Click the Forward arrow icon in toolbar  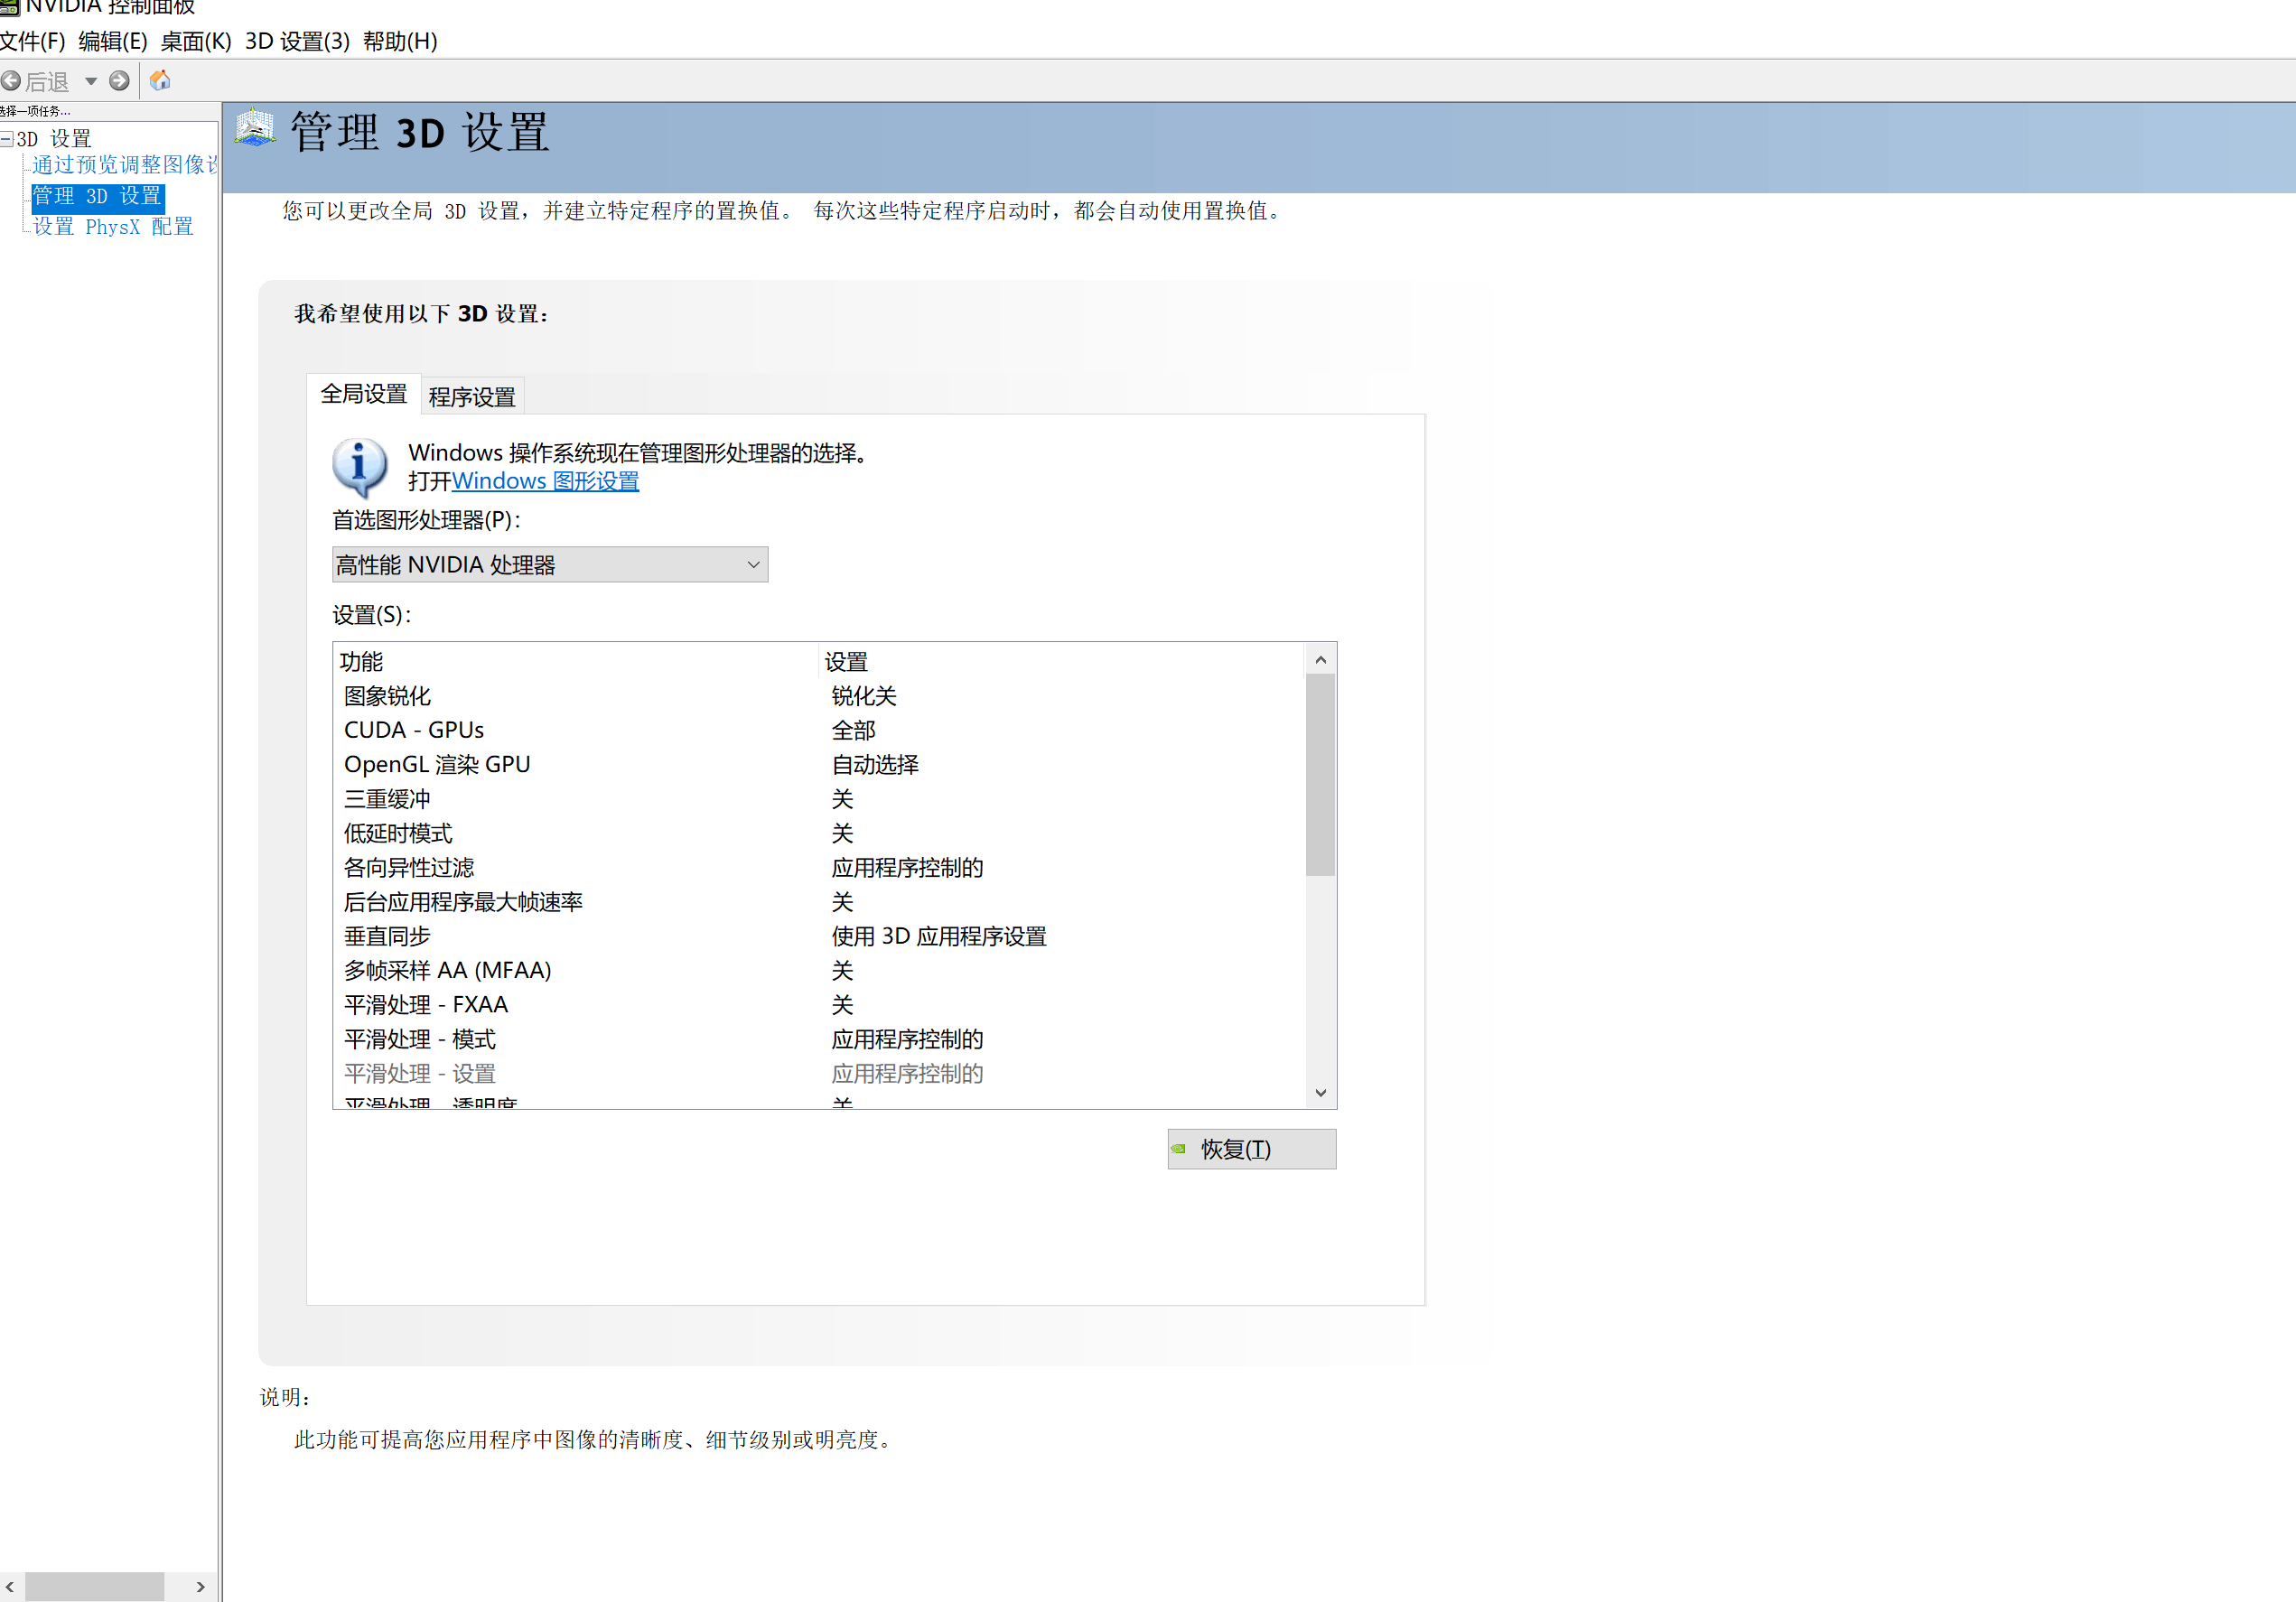coord(119,81)
